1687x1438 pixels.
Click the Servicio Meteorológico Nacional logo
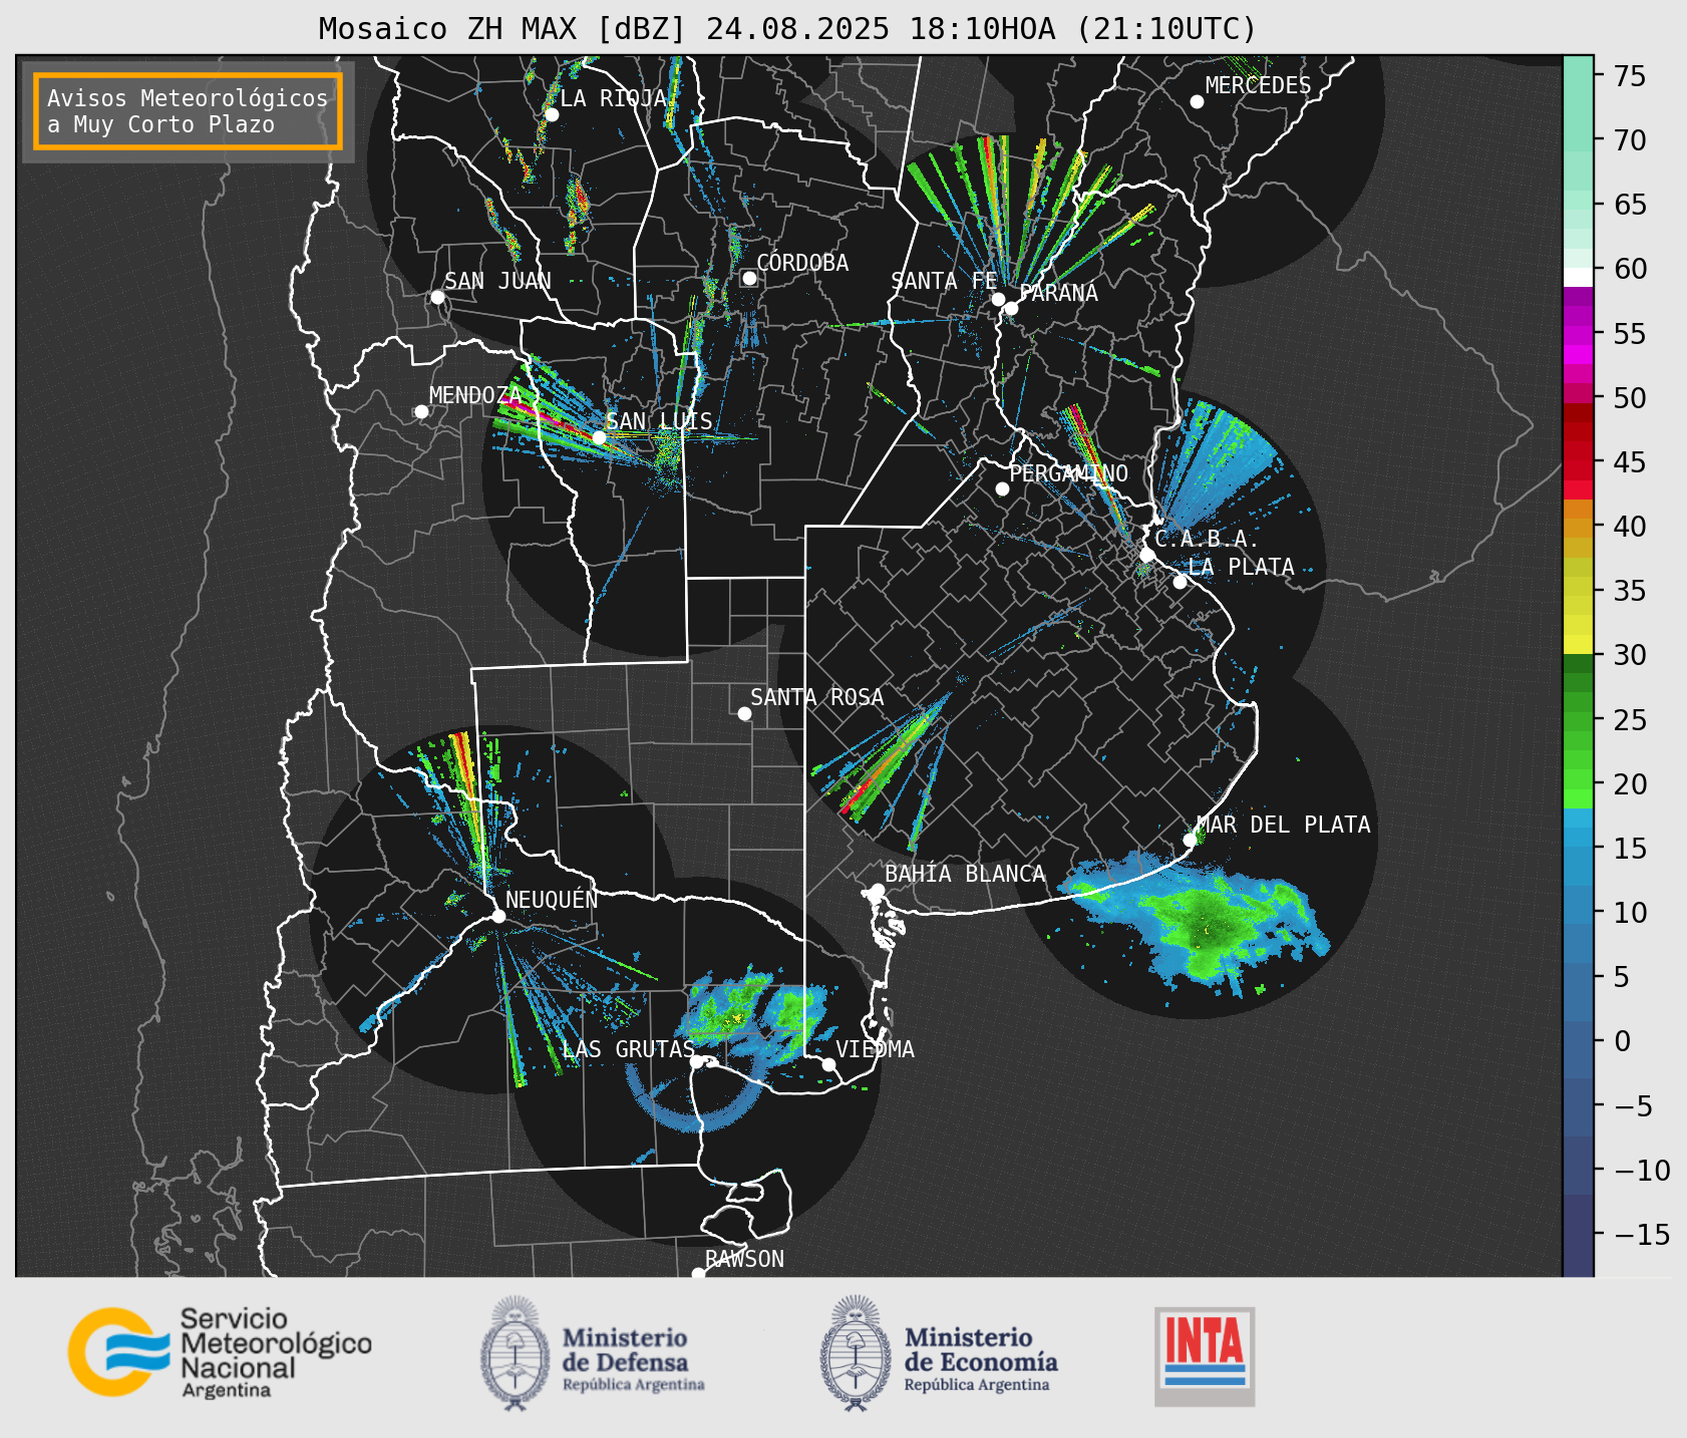pyautogui.click(x=220, y=1352)
